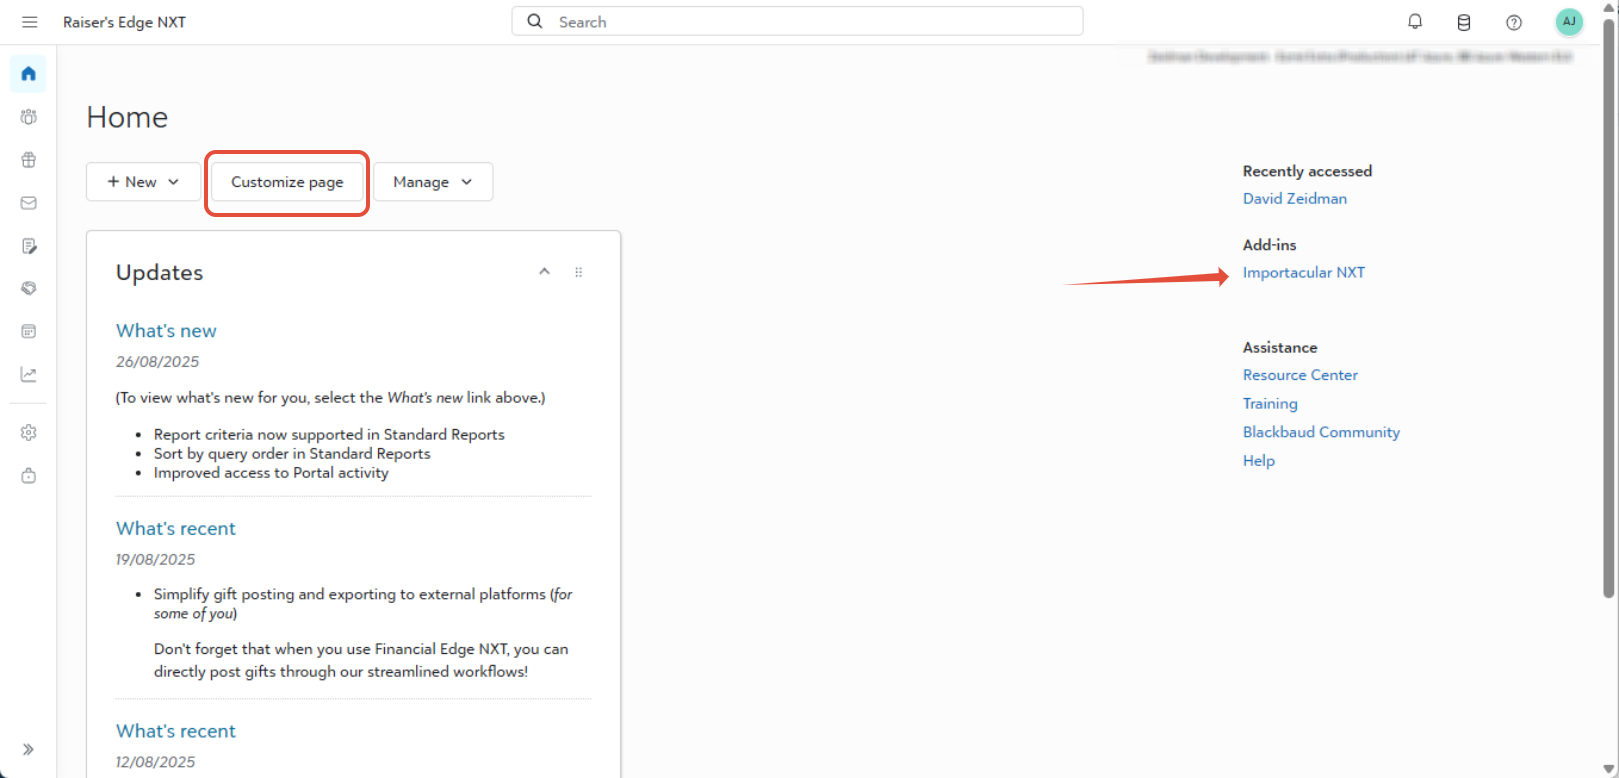This screenshot has height=778, width=1619.
Task: Click the Raiser's Edge NXT title
Action: 124,22
